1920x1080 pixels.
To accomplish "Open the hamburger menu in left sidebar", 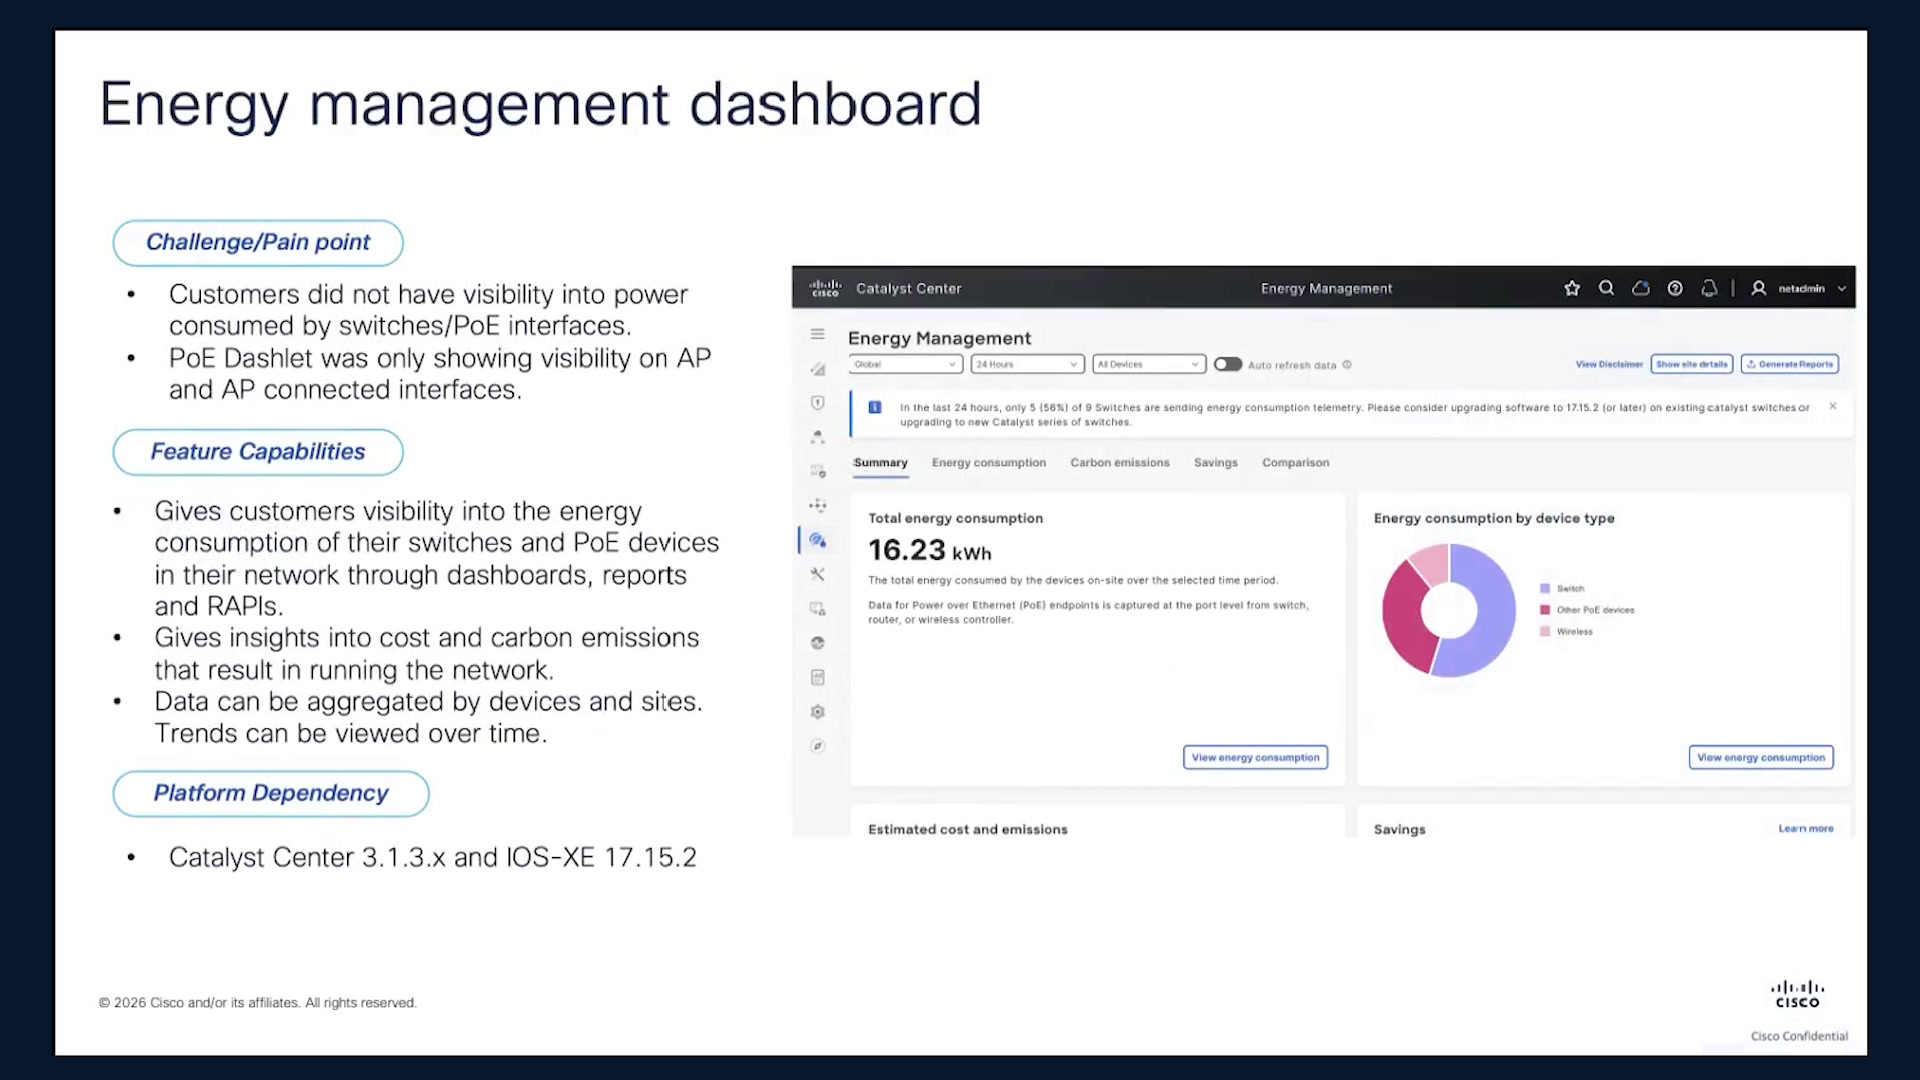I will point(817,334).
